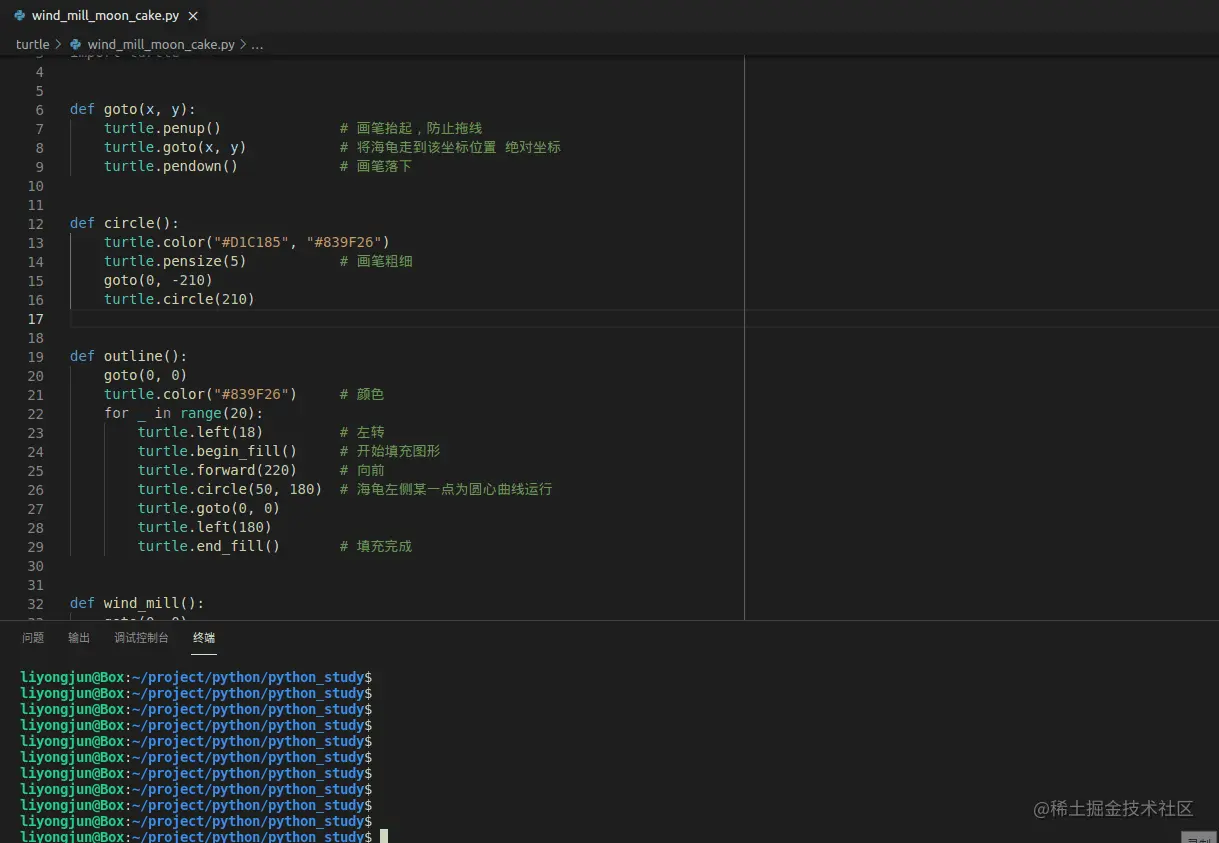Click the comment '向前'
Viewport: 1219px width, 843px height.
click(370, 470)
